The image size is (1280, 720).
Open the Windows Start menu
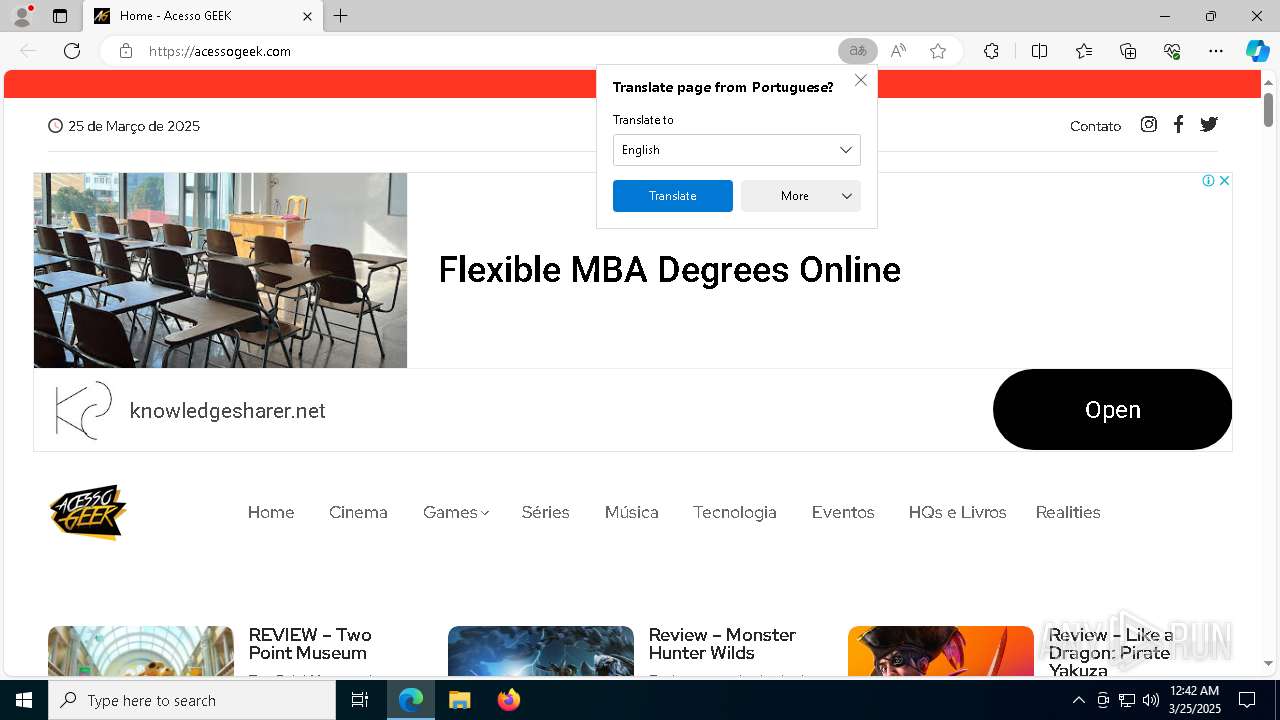24,700
